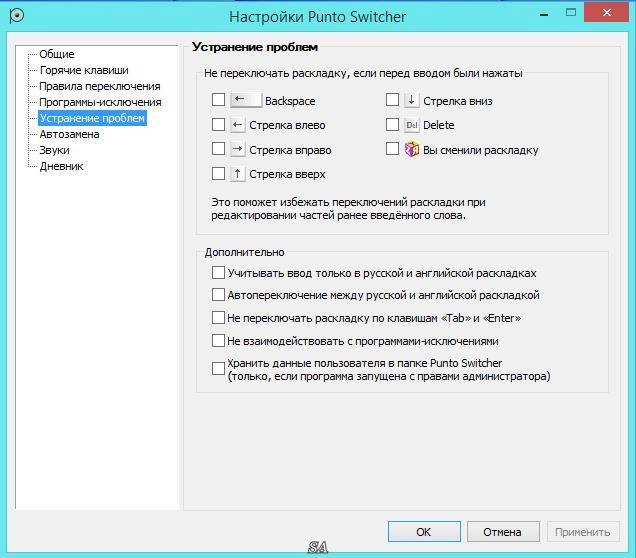This screenshot has width=636, height=558.
Task: Click the Не переключать раскладку group label
Action: click(363, 73)
